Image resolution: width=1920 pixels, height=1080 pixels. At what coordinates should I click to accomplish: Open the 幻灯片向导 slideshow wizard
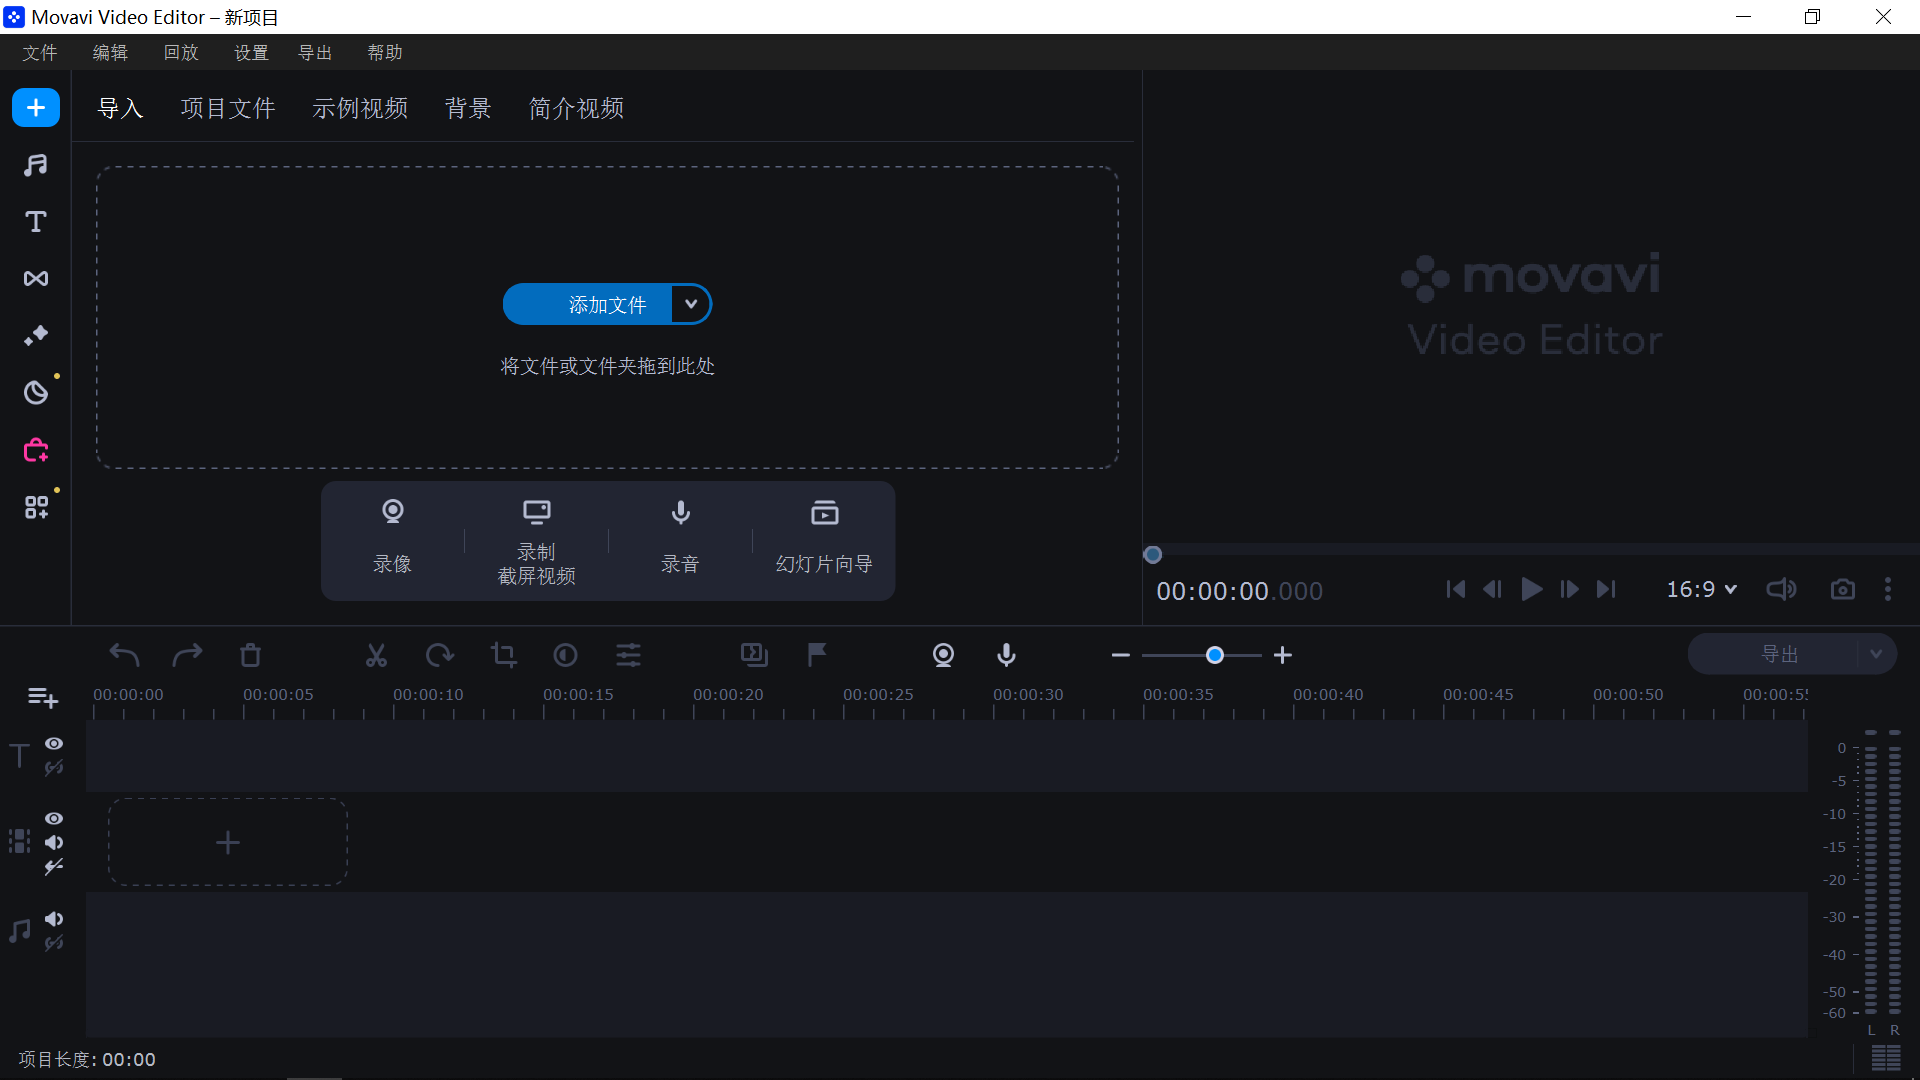coord(824,540)
